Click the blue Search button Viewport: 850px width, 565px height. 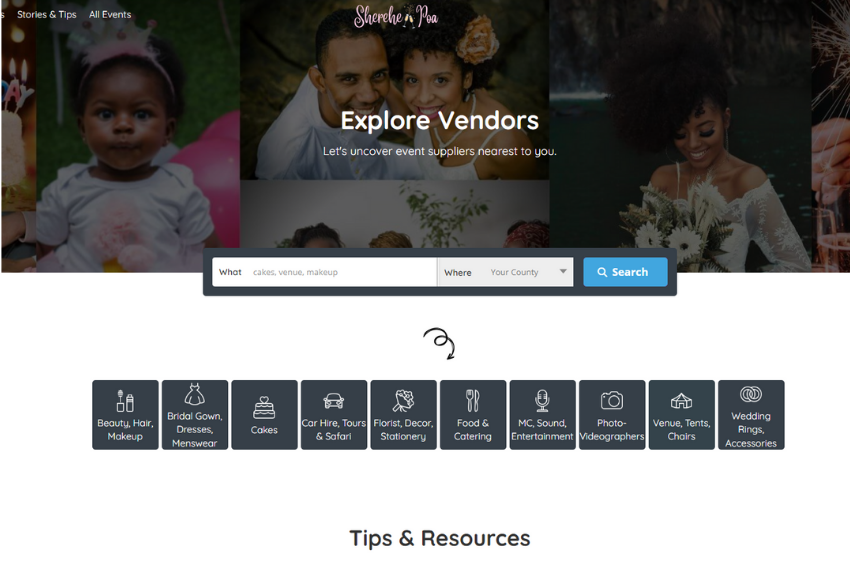[625, 272]
